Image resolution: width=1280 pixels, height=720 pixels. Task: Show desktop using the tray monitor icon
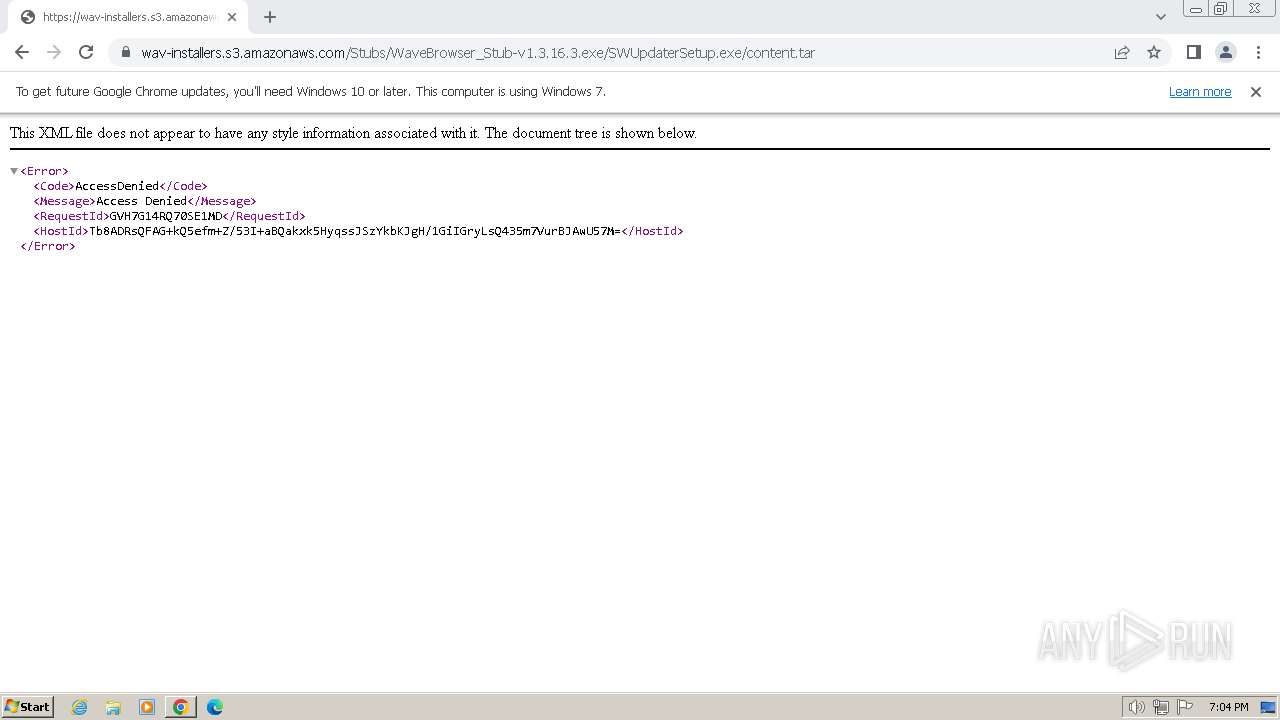coord(1268,707)
